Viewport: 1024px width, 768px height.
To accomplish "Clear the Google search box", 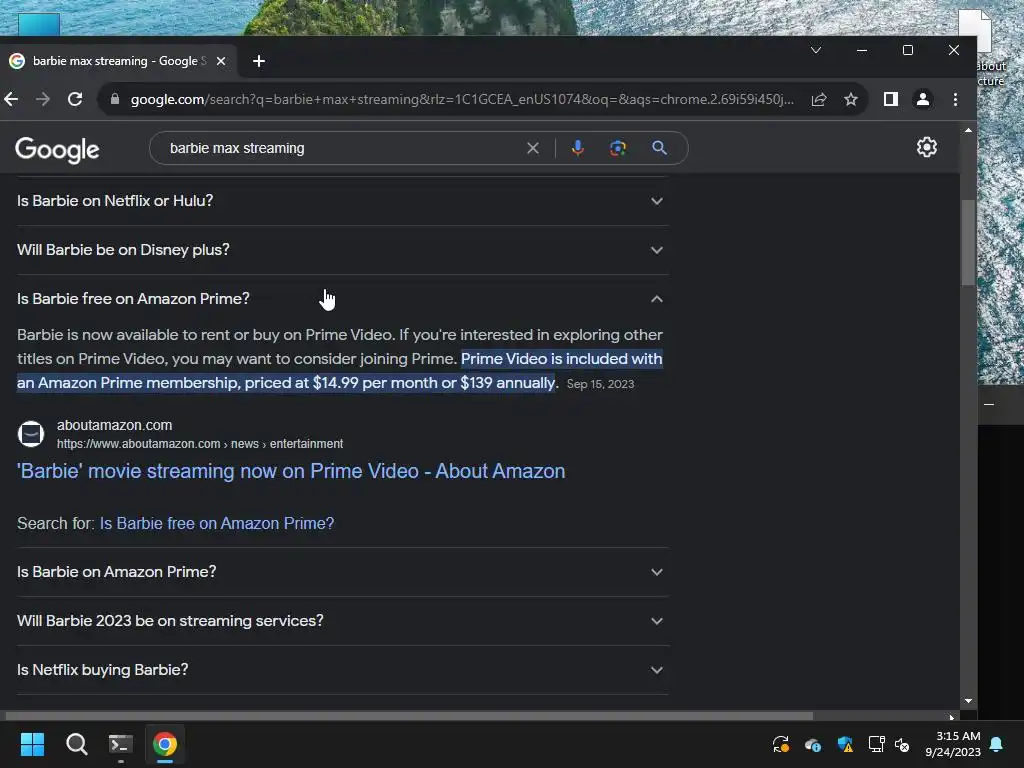I will tap(533, 148).
